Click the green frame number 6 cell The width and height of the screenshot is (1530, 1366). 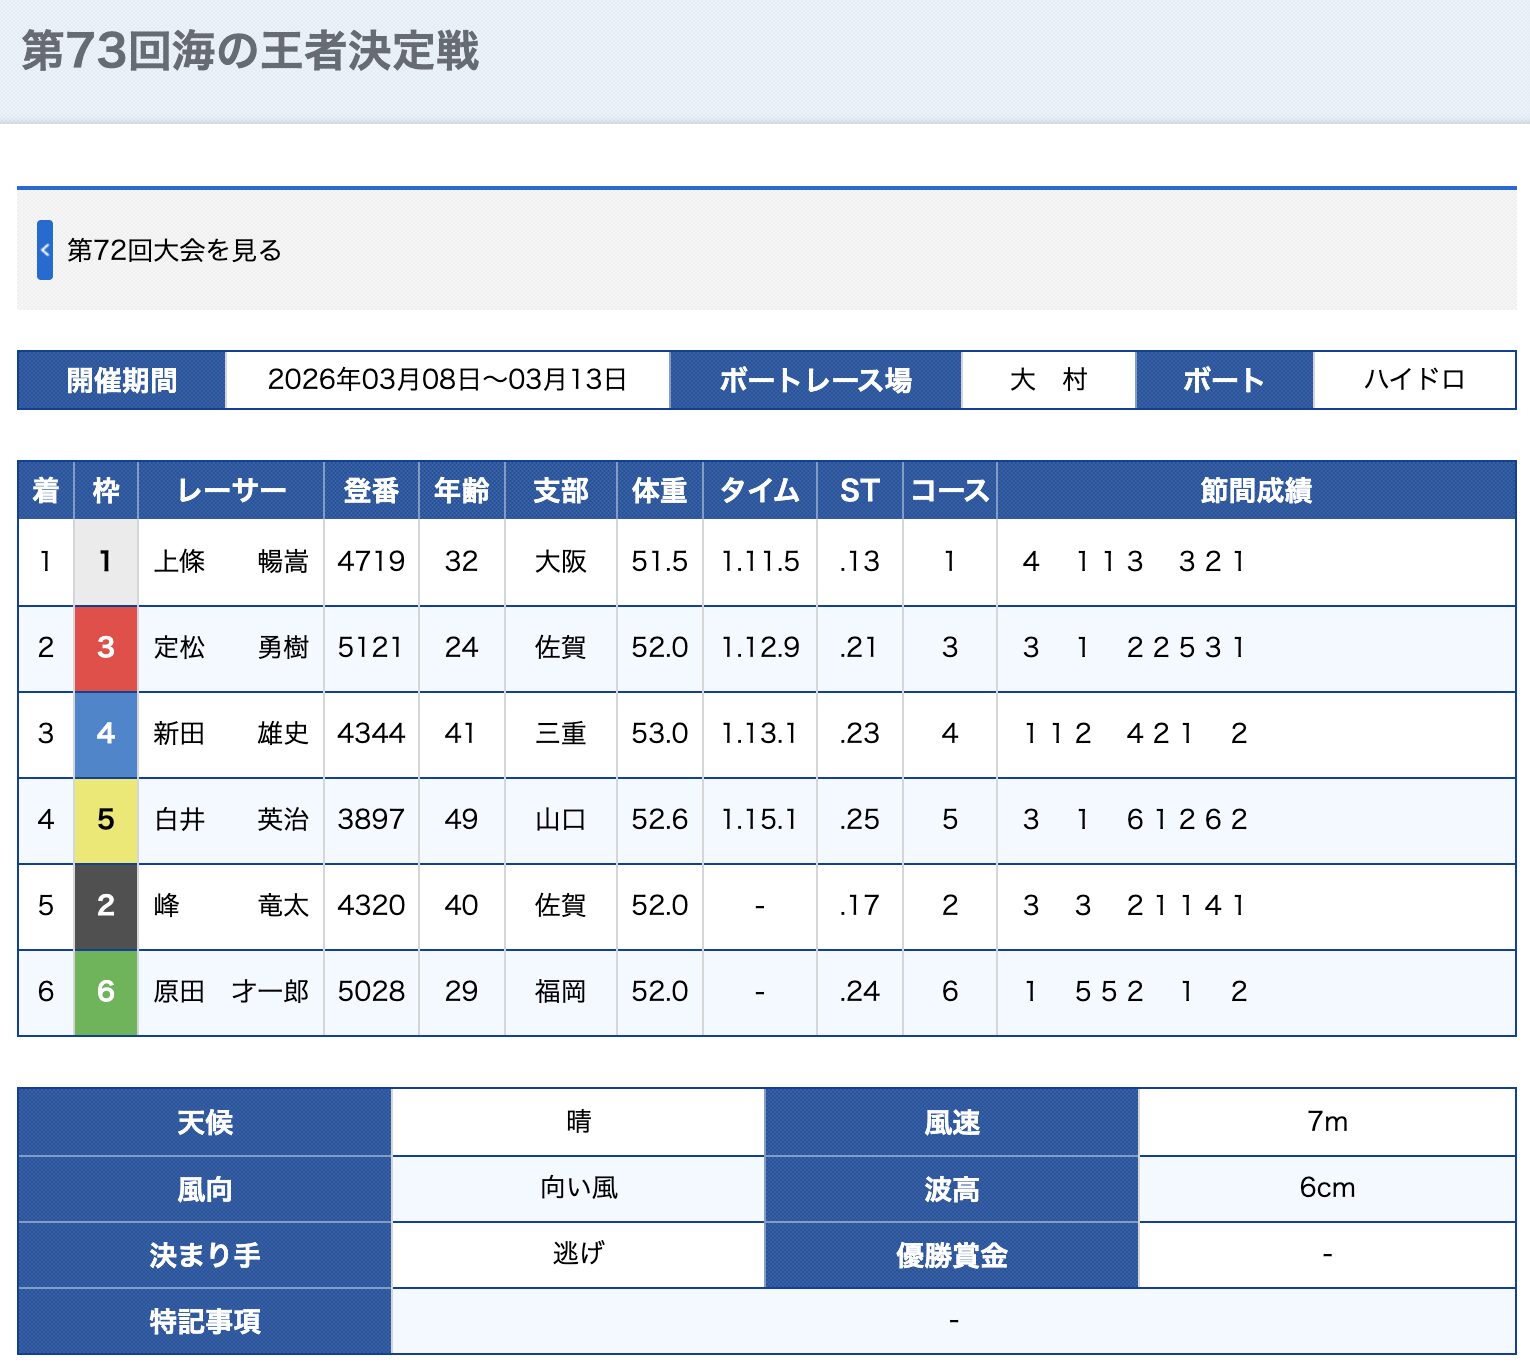(x=106, y=992)
